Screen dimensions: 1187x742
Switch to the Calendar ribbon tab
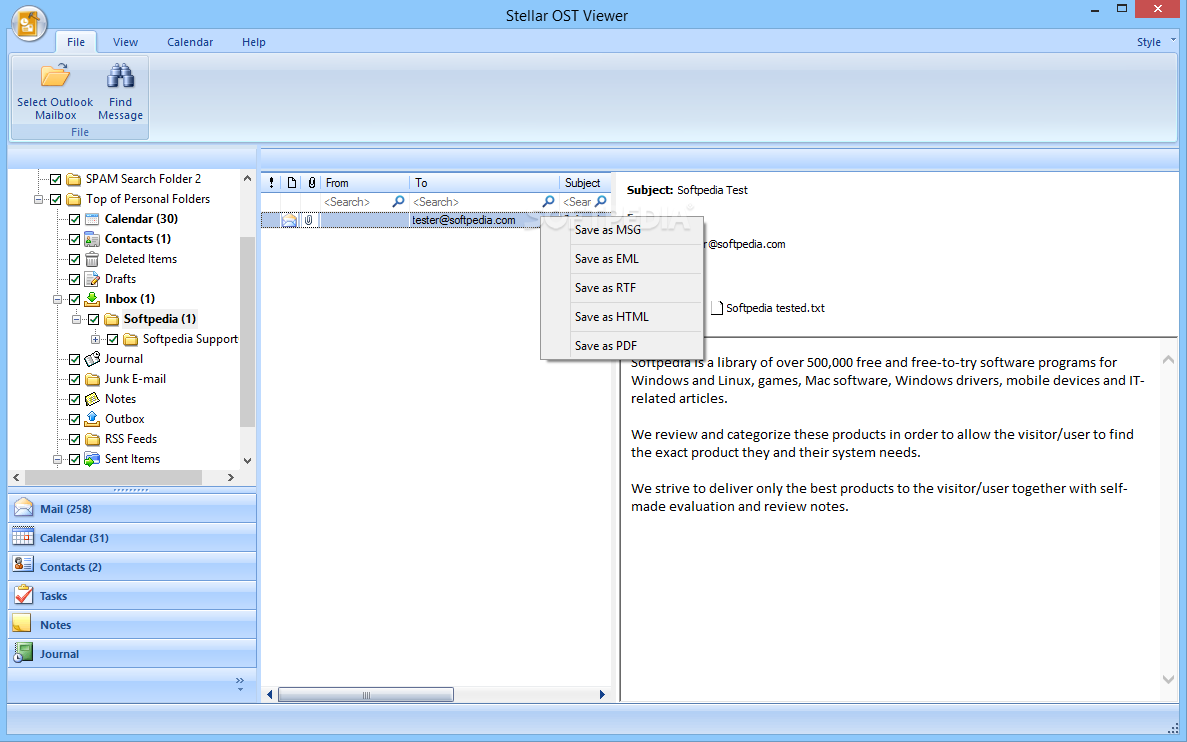tap(190, 42)
